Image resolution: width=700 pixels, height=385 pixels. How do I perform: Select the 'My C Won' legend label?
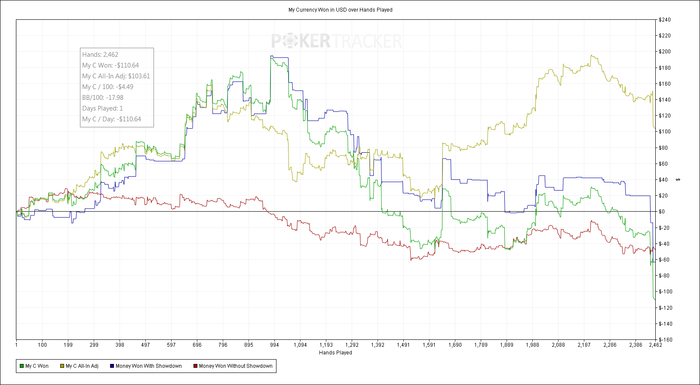37,366
